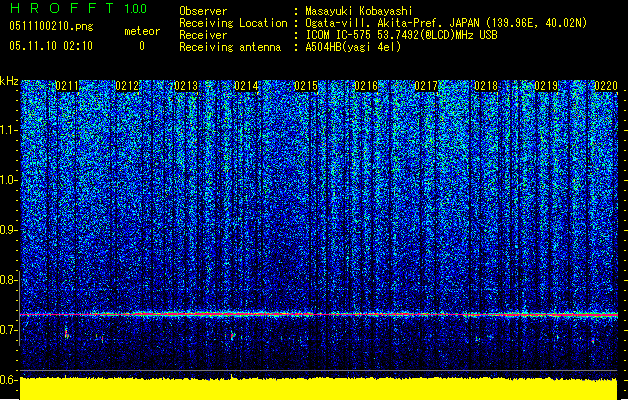Select the filename 0511100210.png
The height and width of the screenshot is (400, 629).
[51, 26]
